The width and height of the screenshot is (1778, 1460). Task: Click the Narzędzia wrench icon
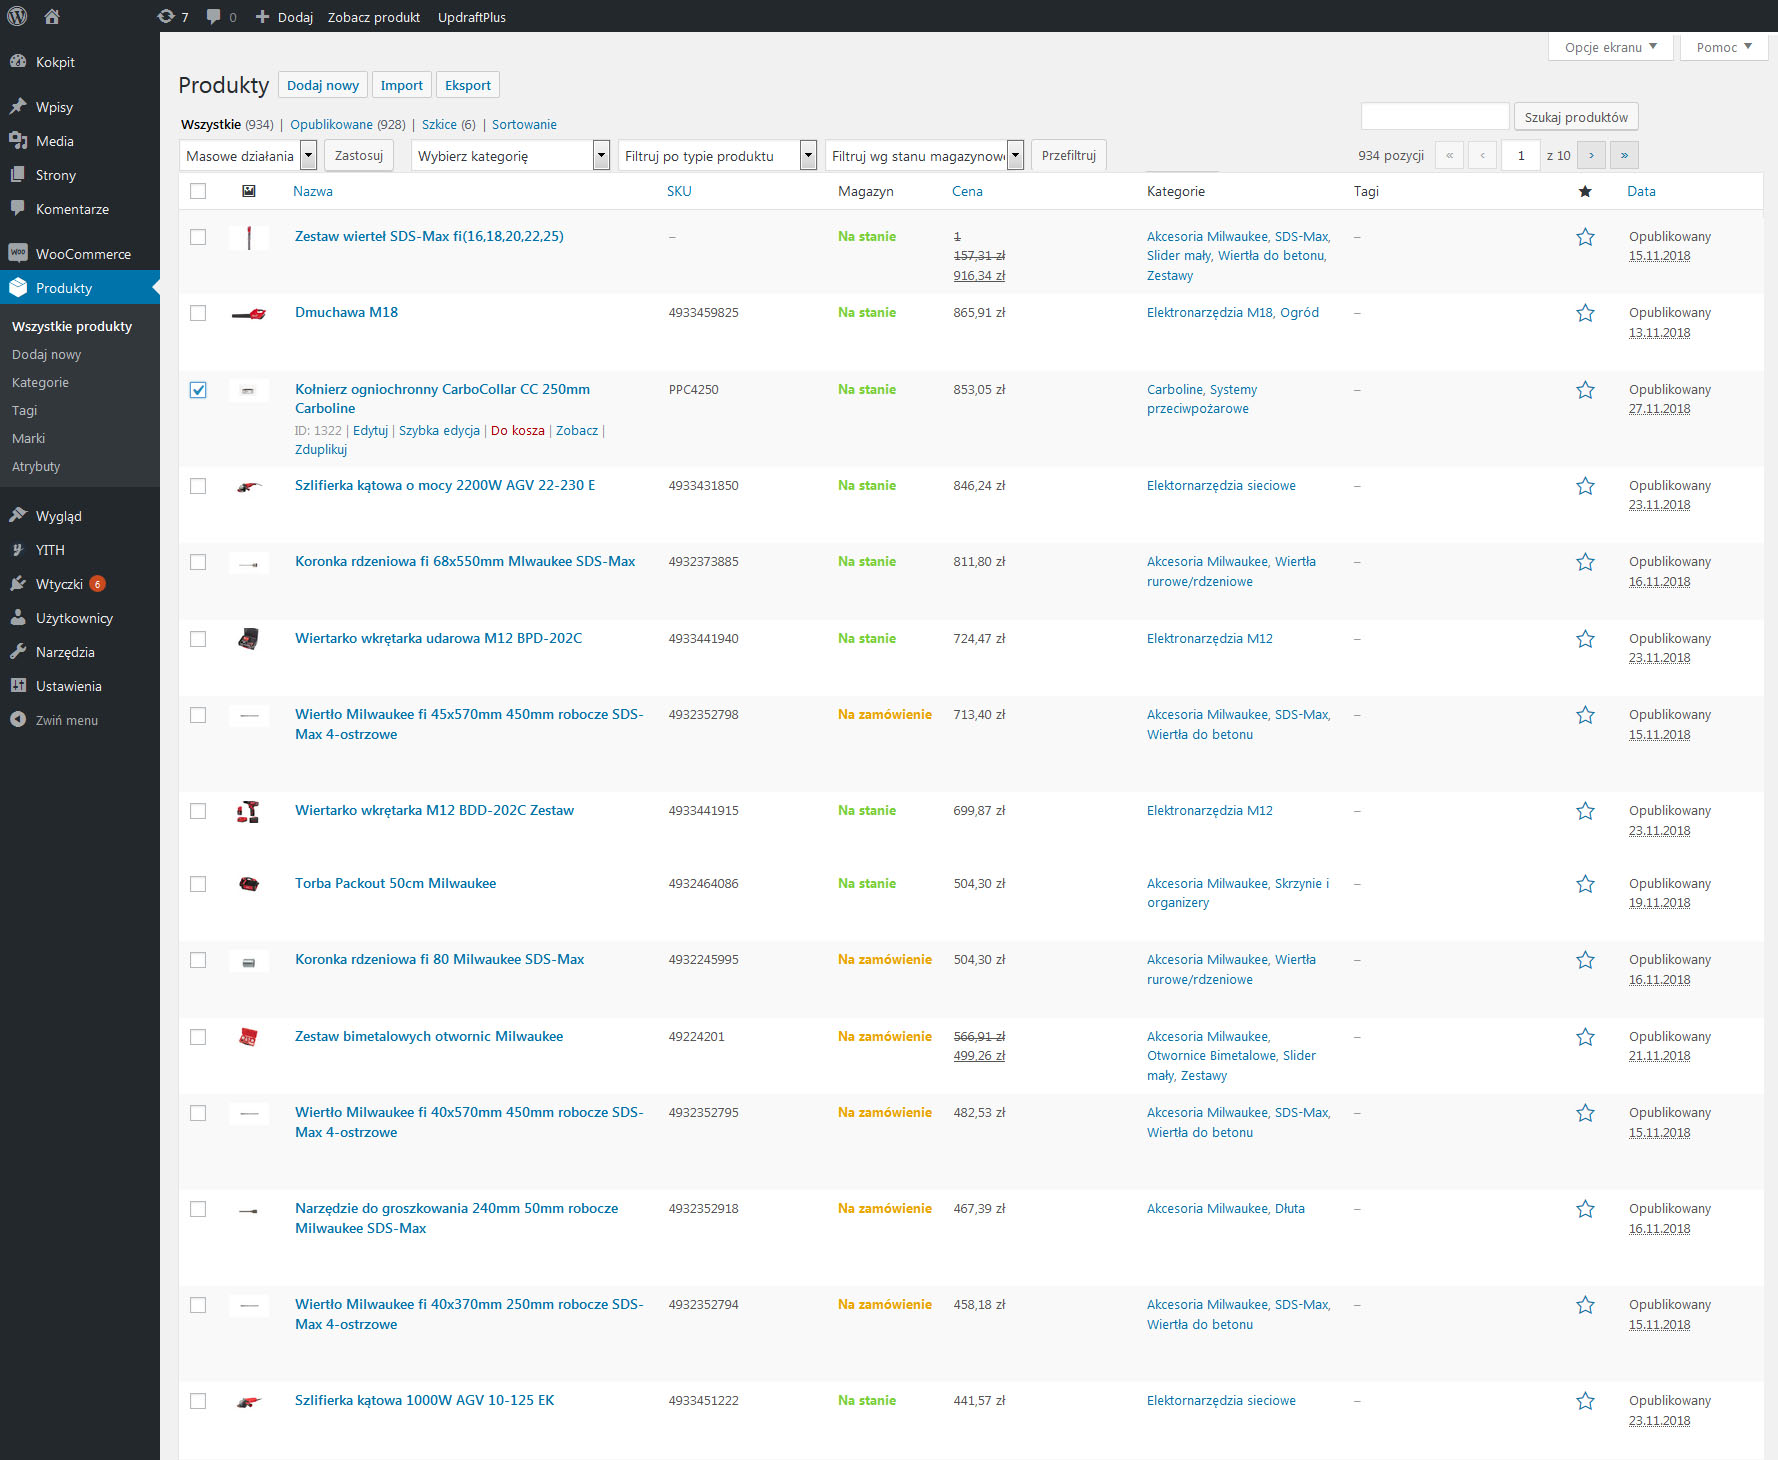[x=18, y=651]
